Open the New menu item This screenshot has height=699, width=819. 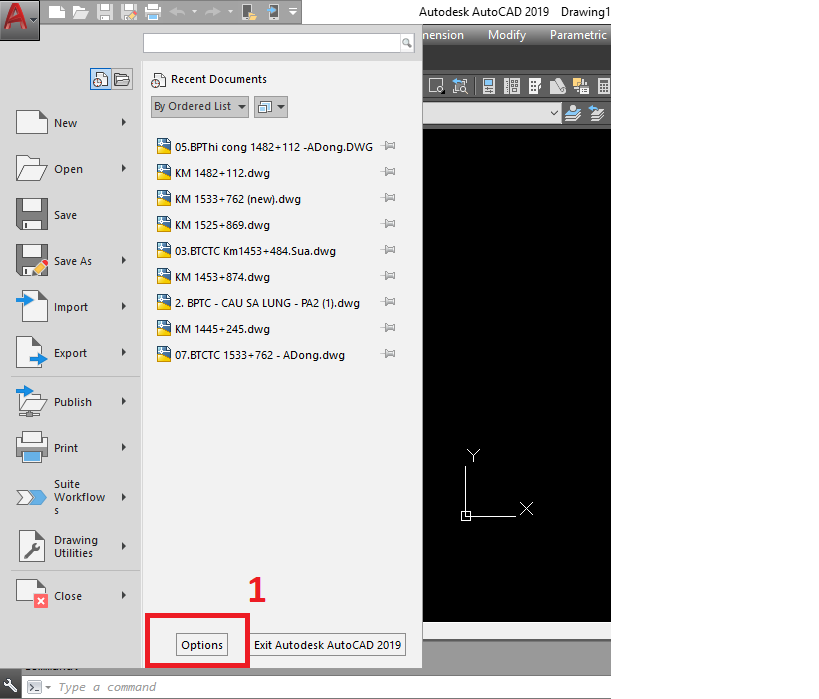71,123
